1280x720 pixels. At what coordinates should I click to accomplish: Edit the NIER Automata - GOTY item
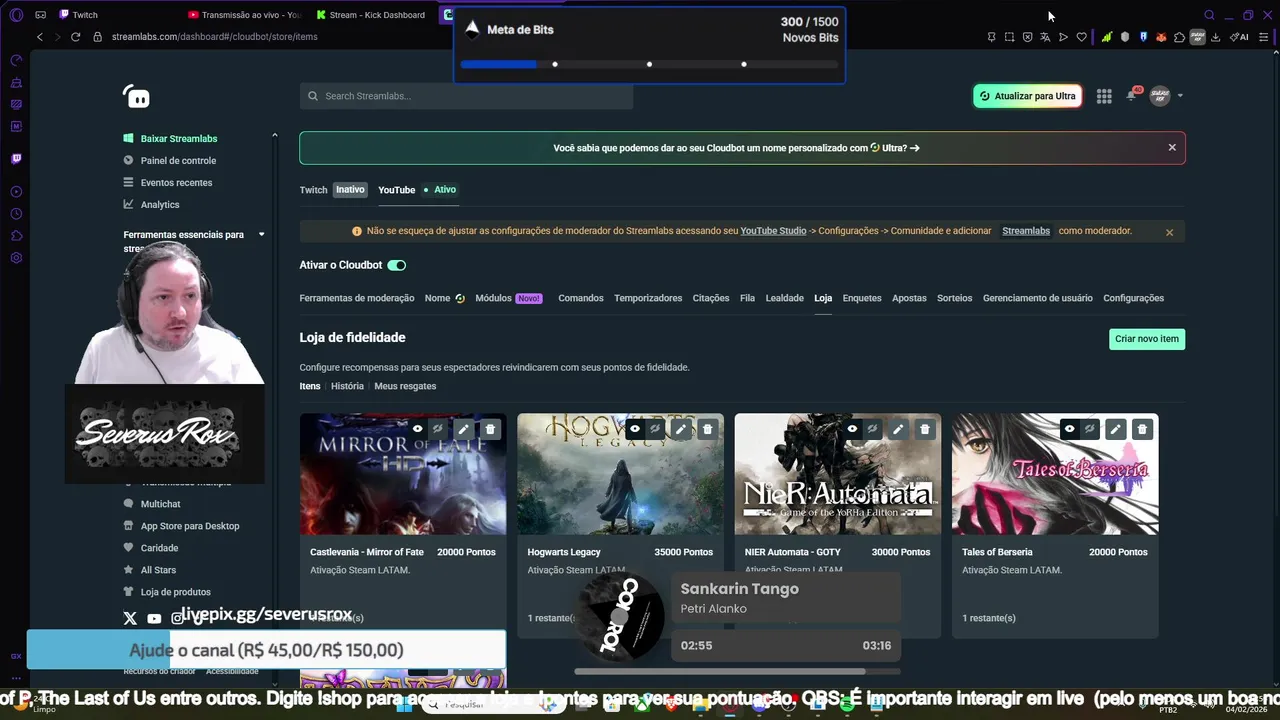click(898, 429)
